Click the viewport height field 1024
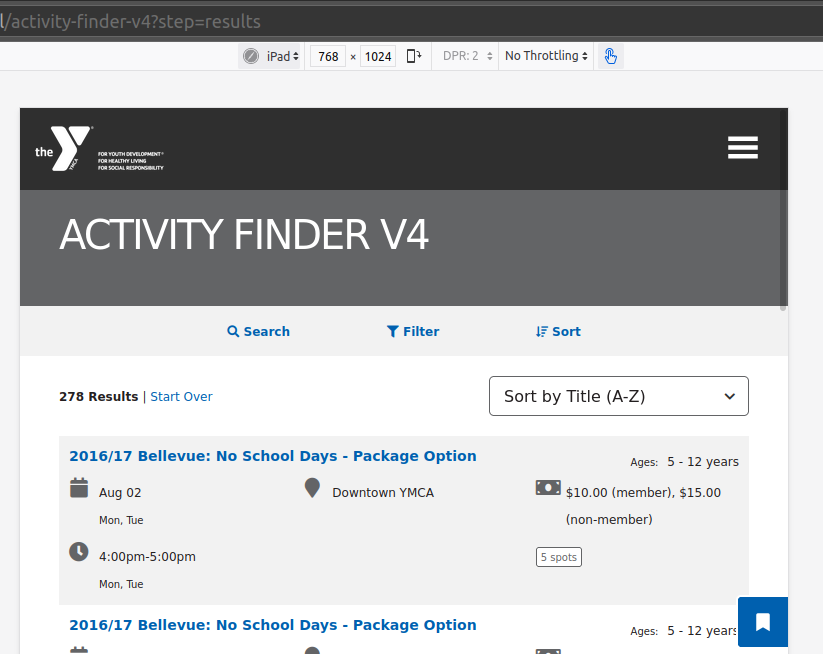 click(378, 57)
